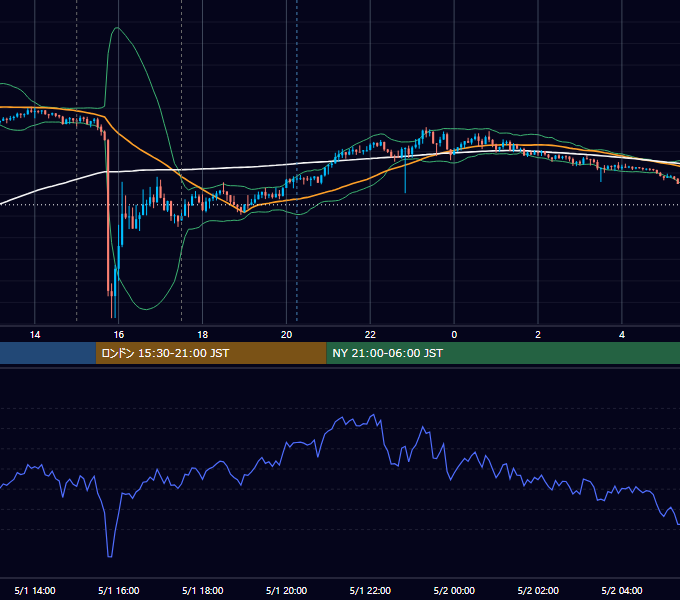The width and height of the screenshot is (680, 600).
Task: Click the 22 hour axis label
Action: [x=370, y=335]
